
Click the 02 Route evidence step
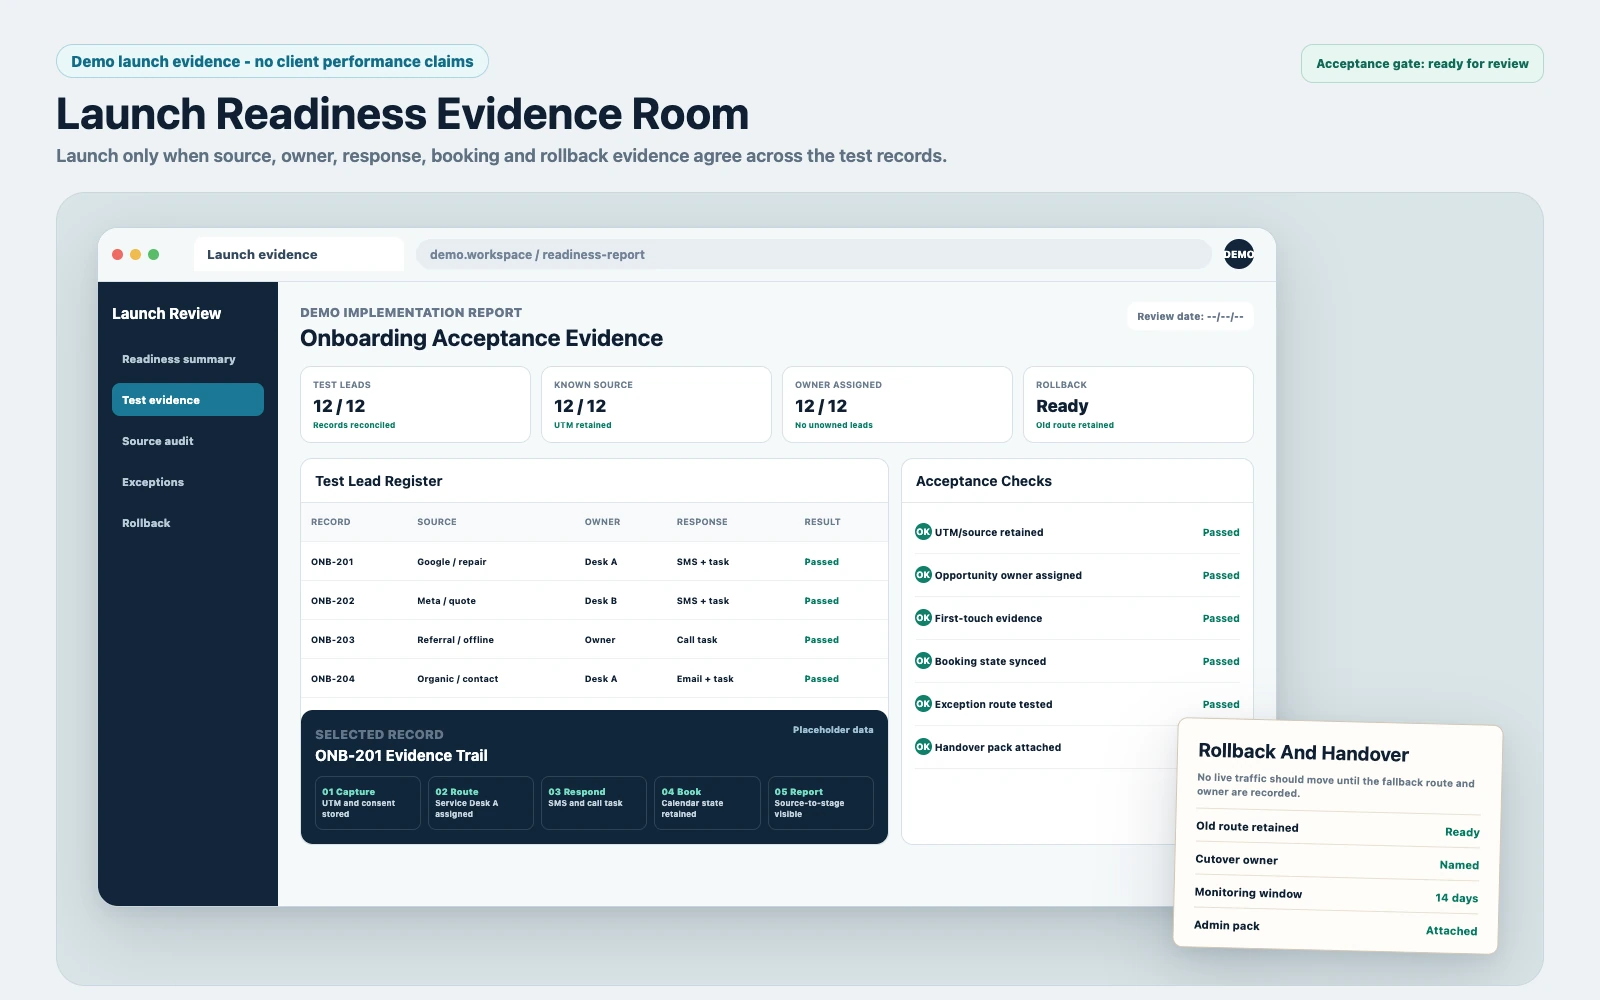[481, 803]
